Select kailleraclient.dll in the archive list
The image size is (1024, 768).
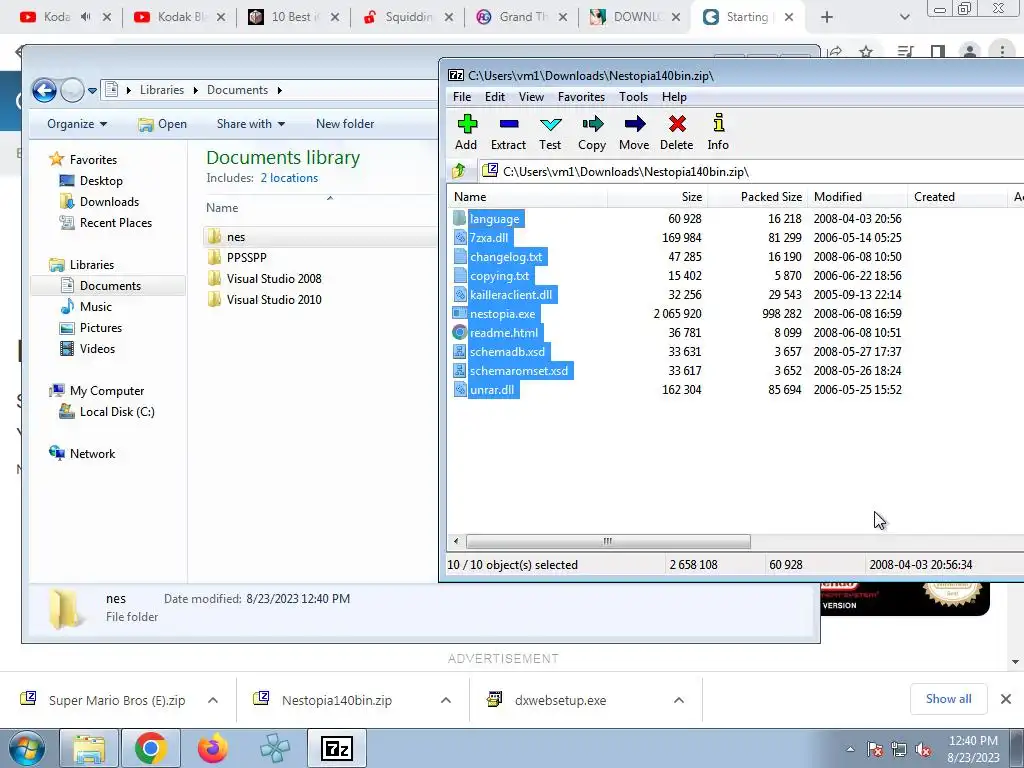tap(511, 295)
